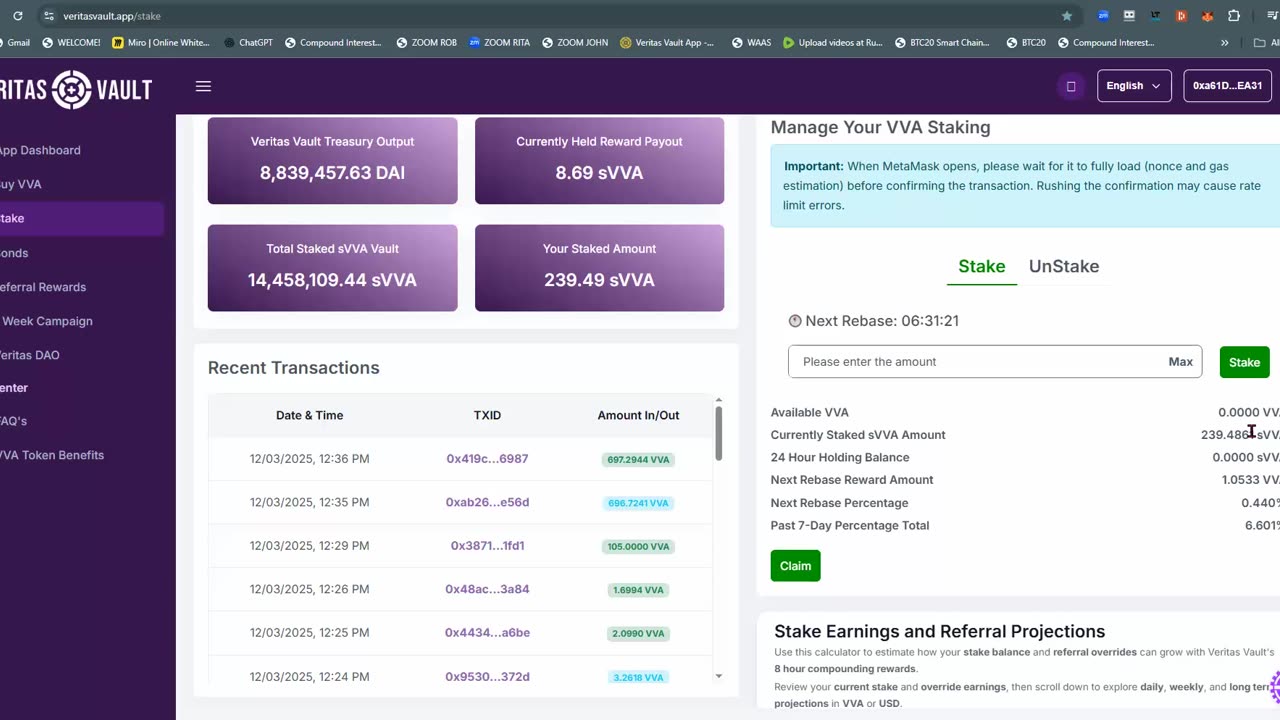Open transaction 0x9530...372d
This screenshot has width=1280, height=720.
(x=487, y=677)
